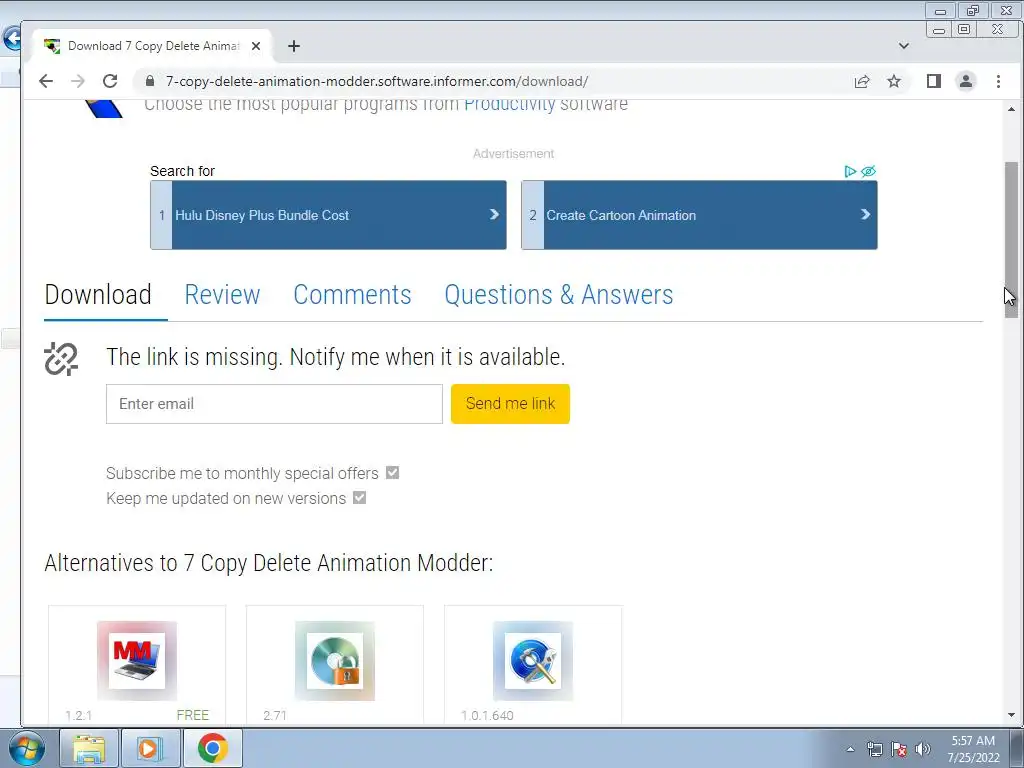
Task: Click the background window's back button
Action: [x=10, y=39]
